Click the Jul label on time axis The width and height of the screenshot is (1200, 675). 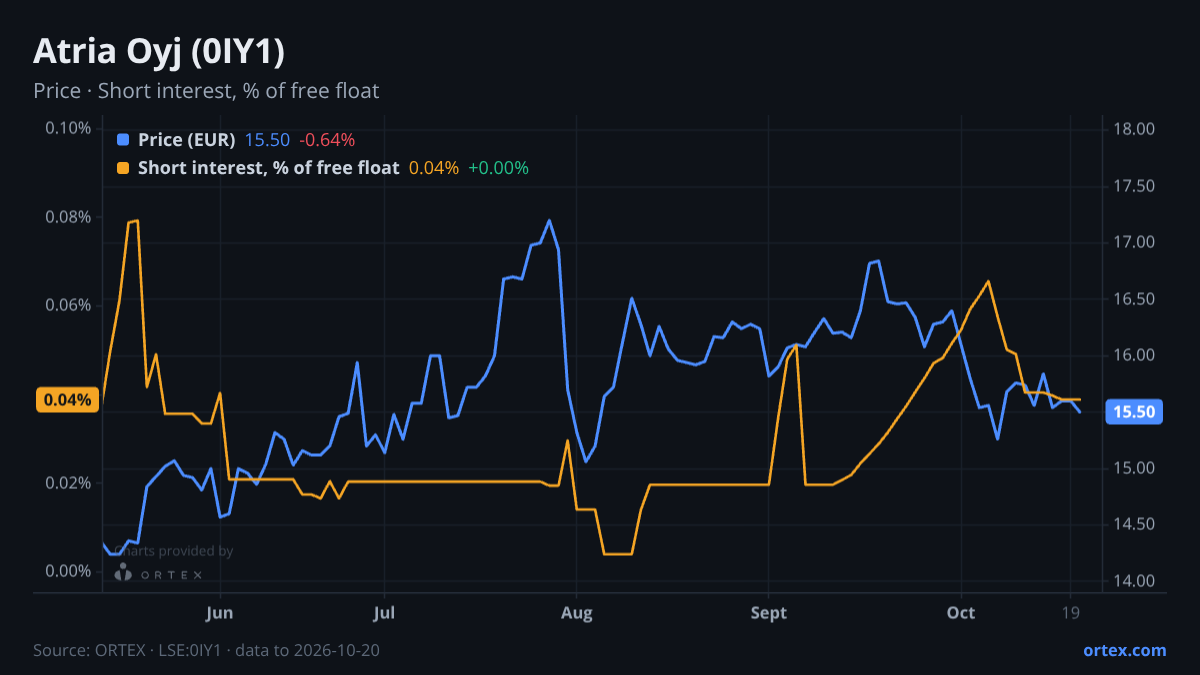[x=383, y=613]
